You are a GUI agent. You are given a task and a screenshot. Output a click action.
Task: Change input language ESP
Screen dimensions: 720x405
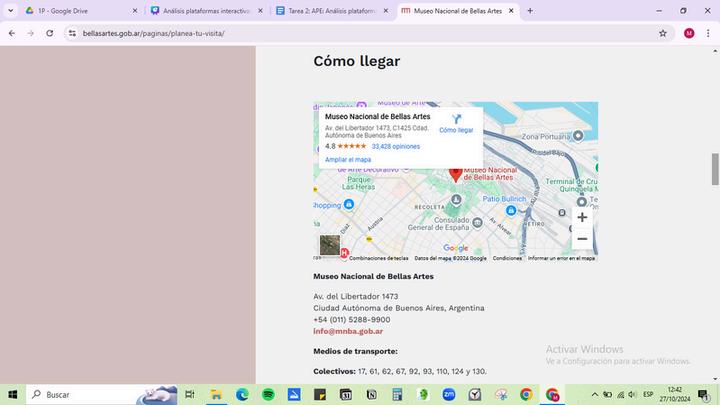[648, 394]
